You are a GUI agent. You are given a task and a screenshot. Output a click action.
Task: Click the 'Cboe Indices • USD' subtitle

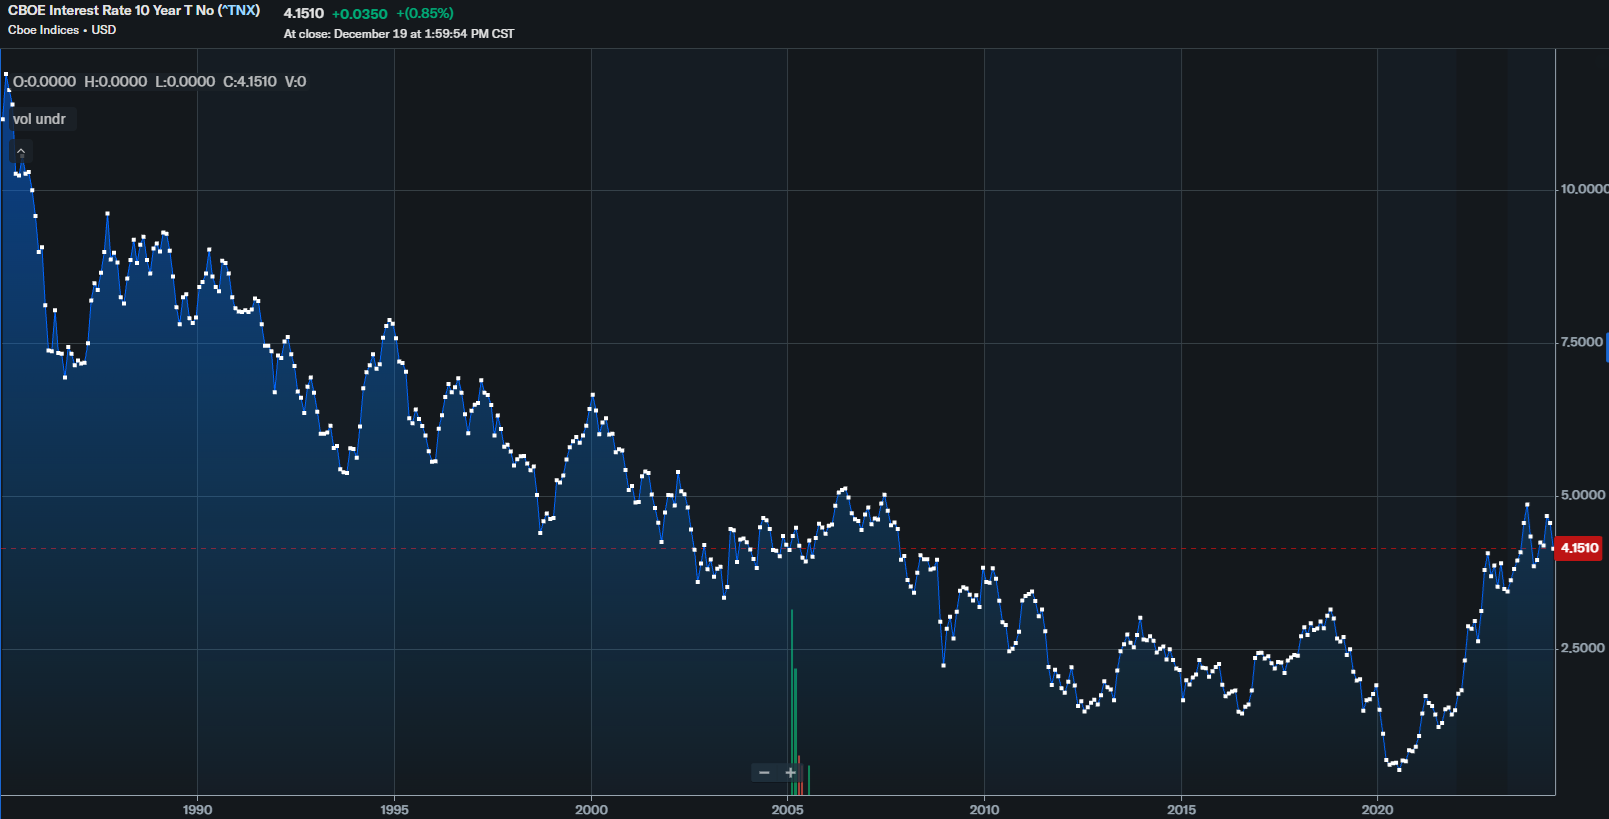point(62,30)
